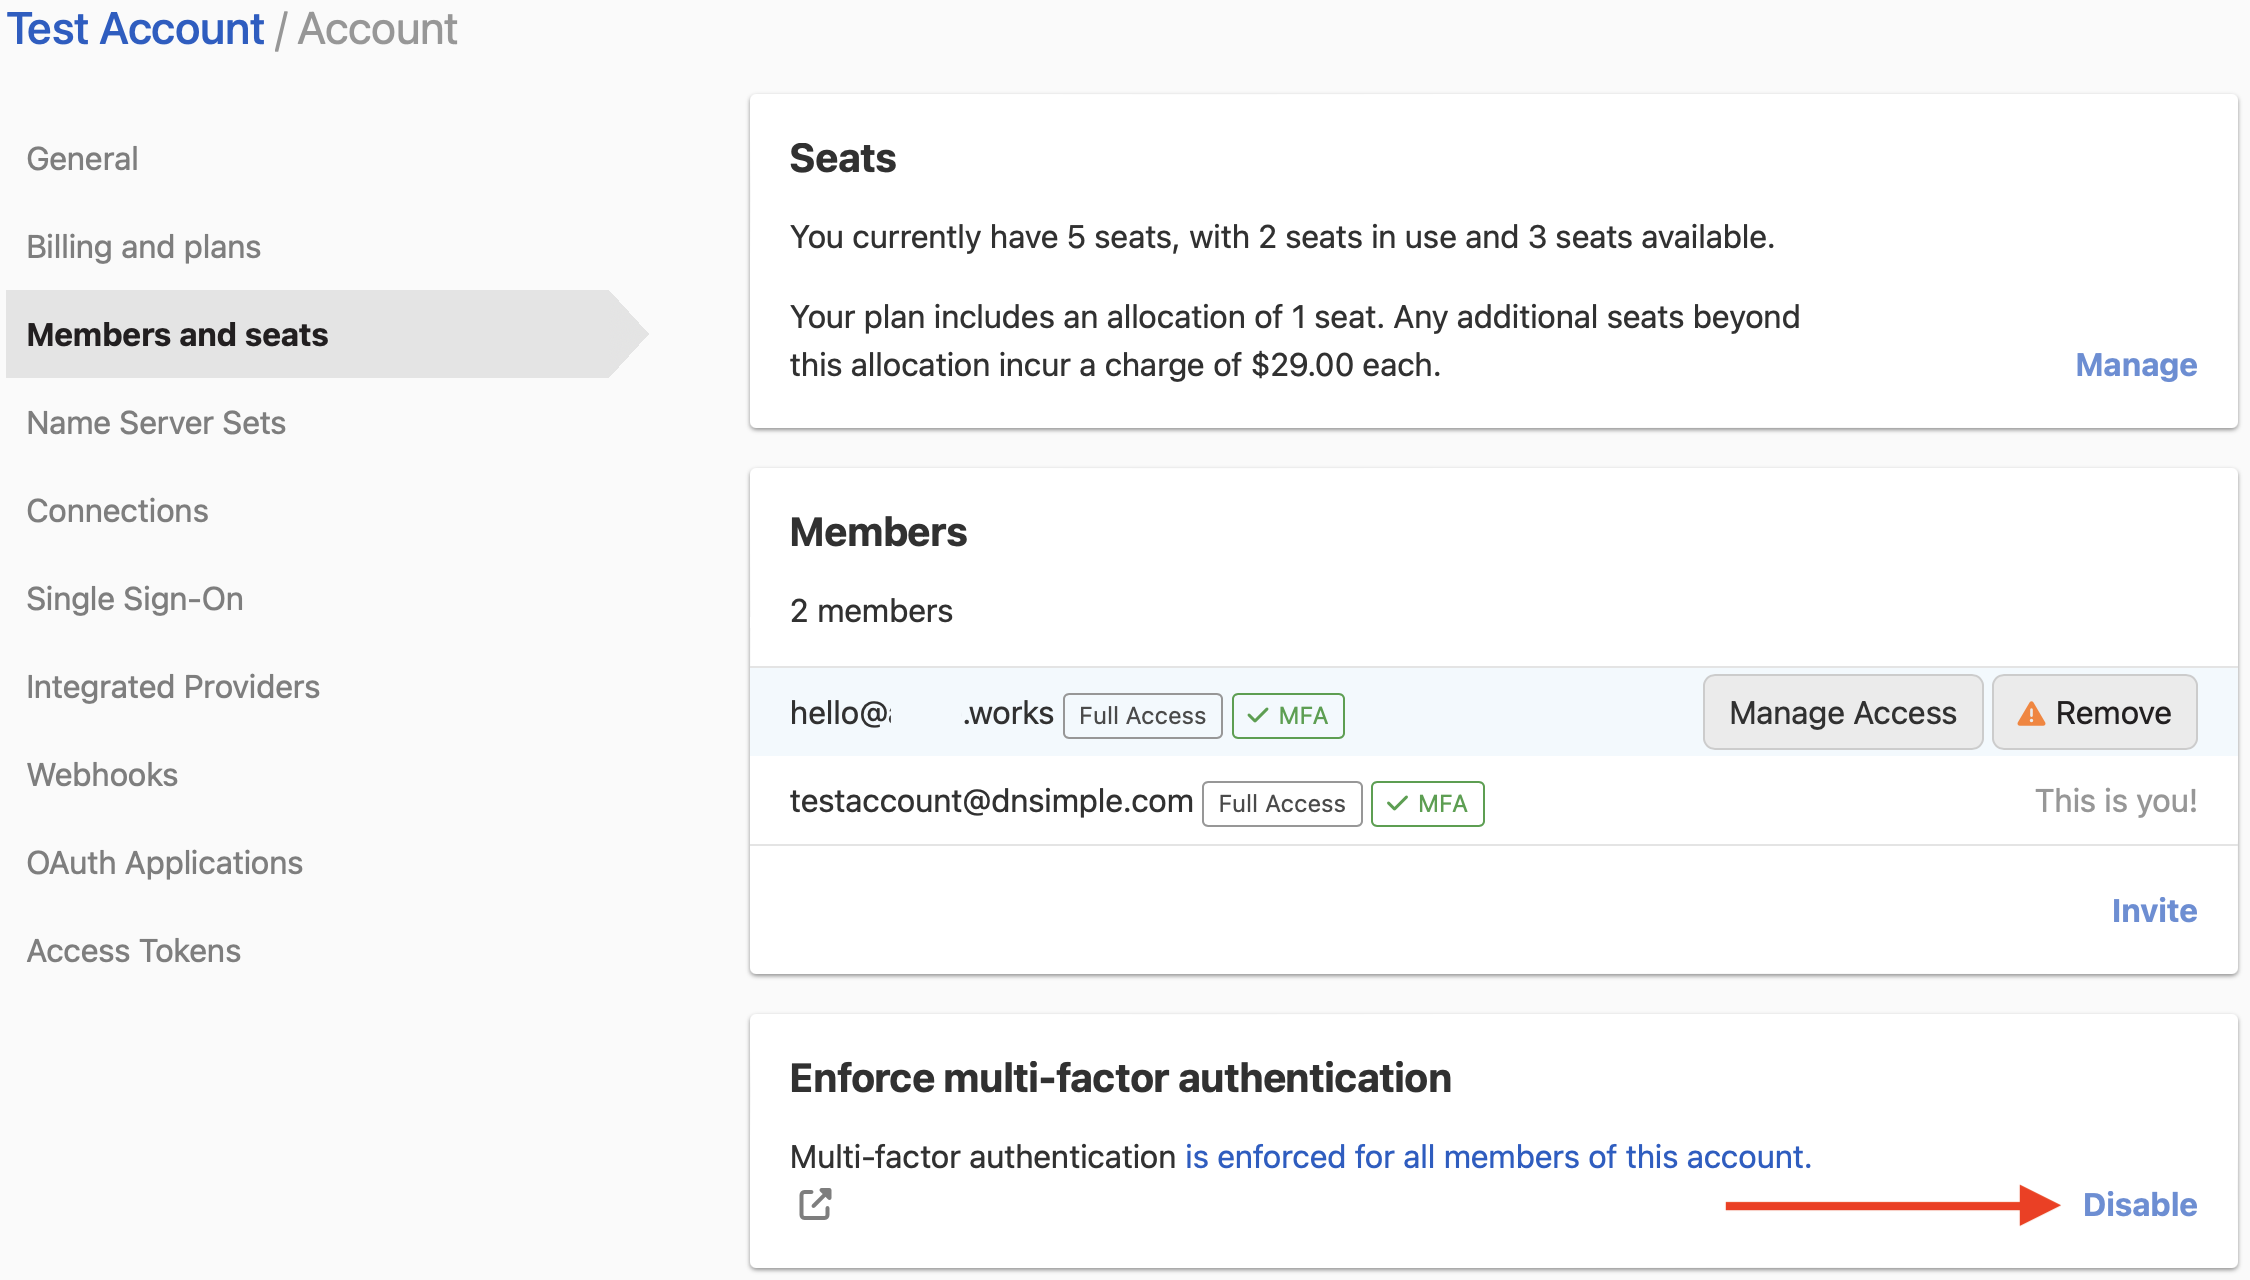Navigate to Webhooks
This screenshot has width=2250, height=1280.
coord(102,774)
